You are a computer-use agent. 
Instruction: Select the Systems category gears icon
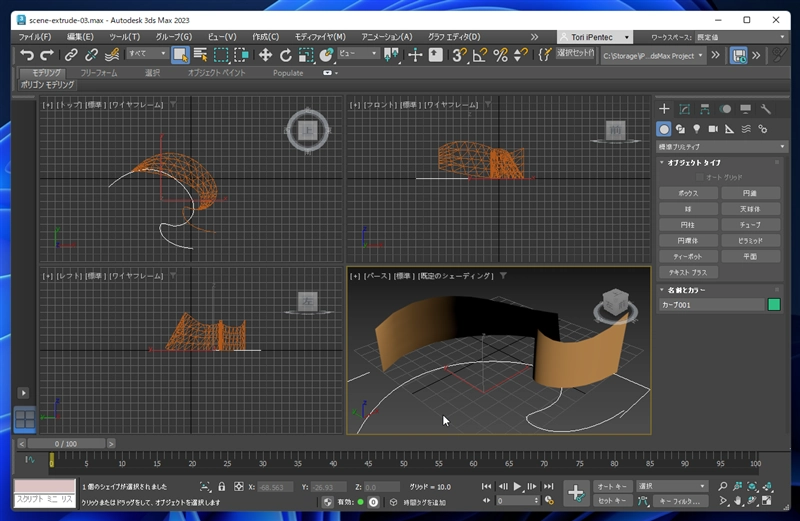(x=763, y=129)
